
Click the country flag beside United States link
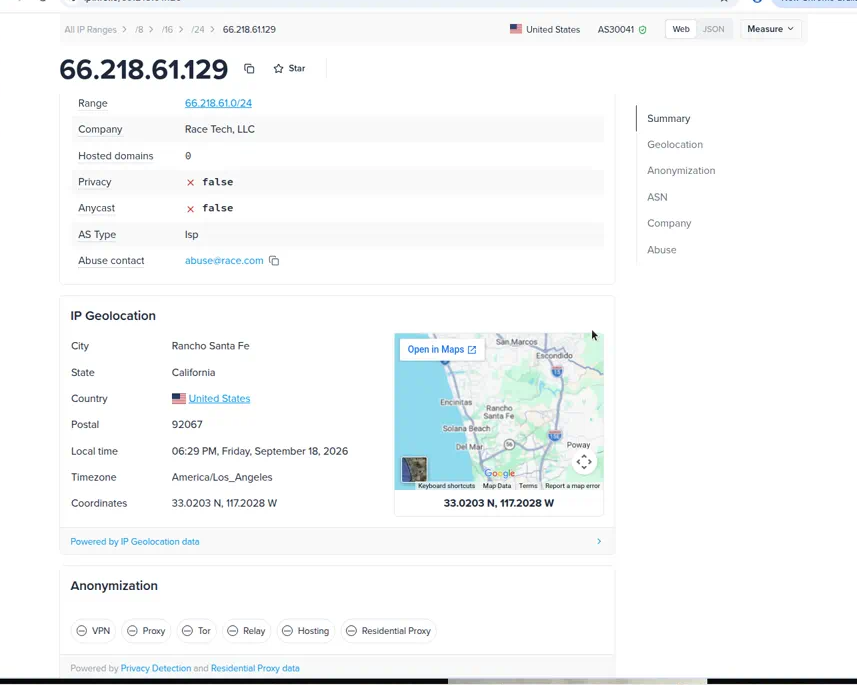pyautogui.click(x=179, y=399)
